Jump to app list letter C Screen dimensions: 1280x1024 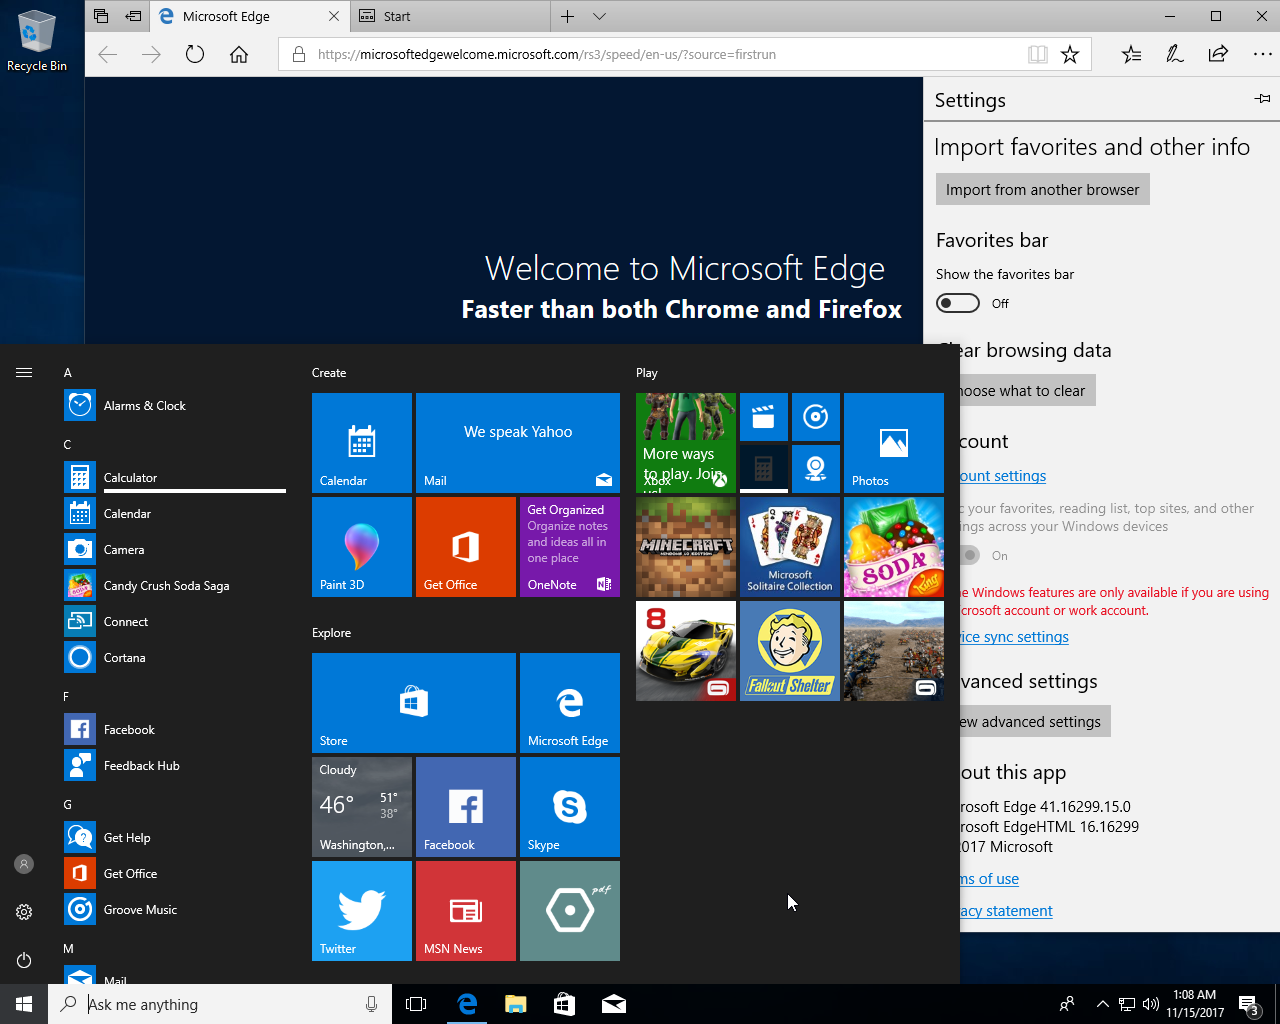click(67, 444)
